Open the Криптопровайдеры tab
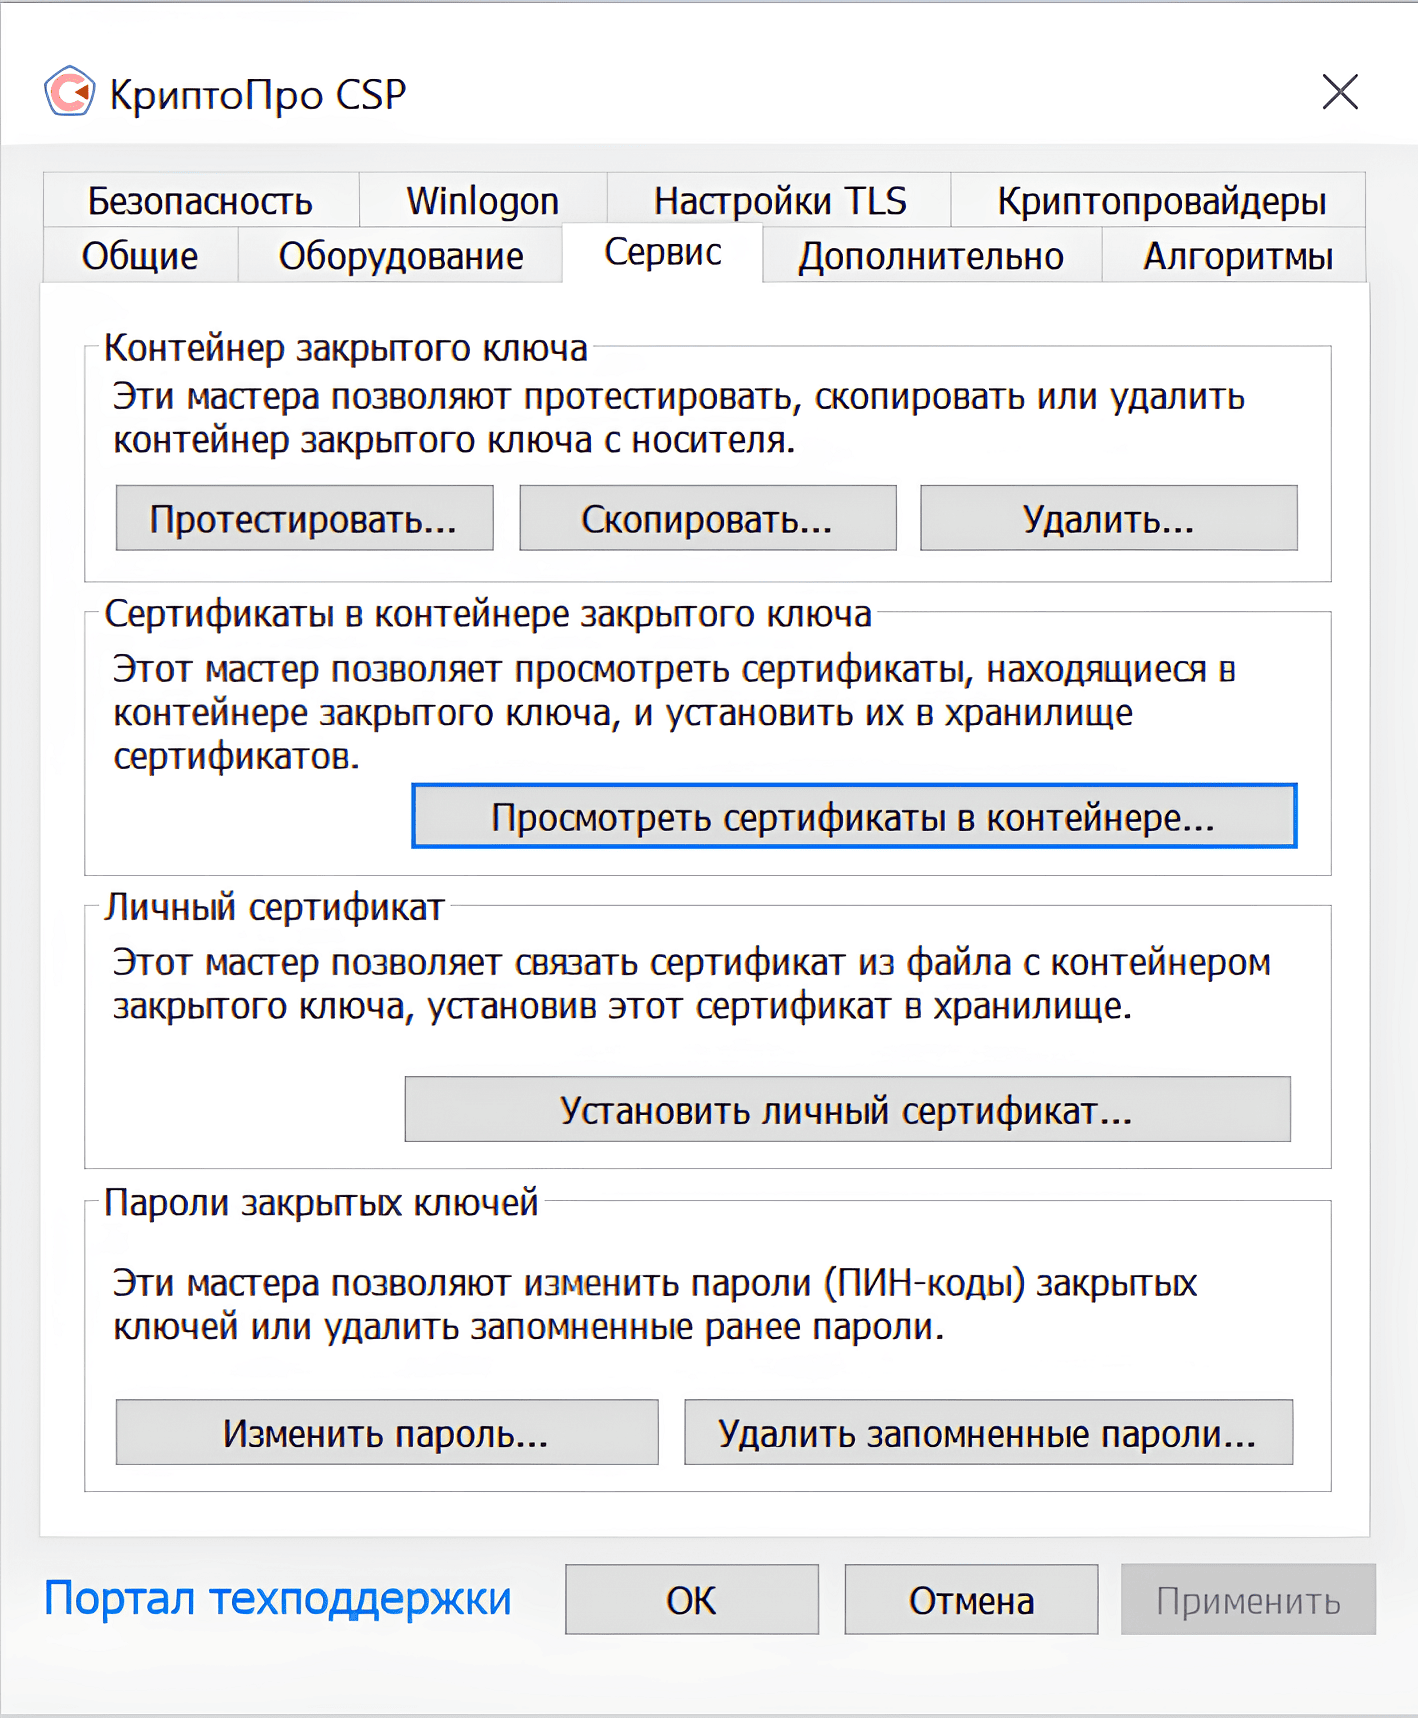 pos(1160,200)
